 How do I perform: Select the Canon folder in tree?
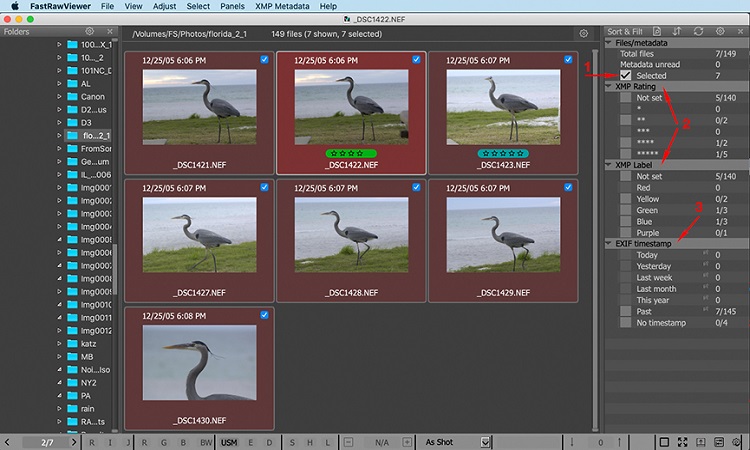point(93,97)
